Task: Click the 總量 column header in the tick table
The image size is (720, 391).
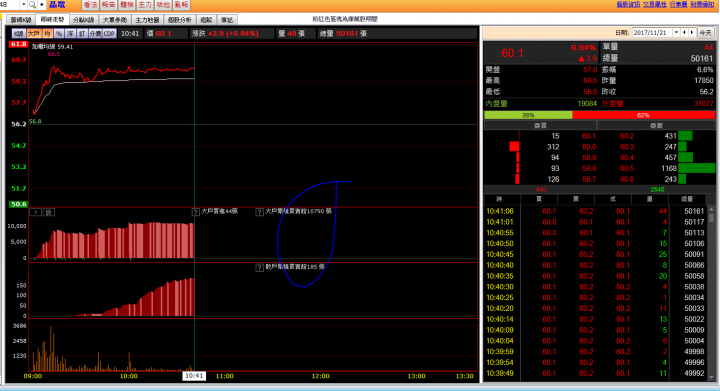Action: click(x=687, y=199)
